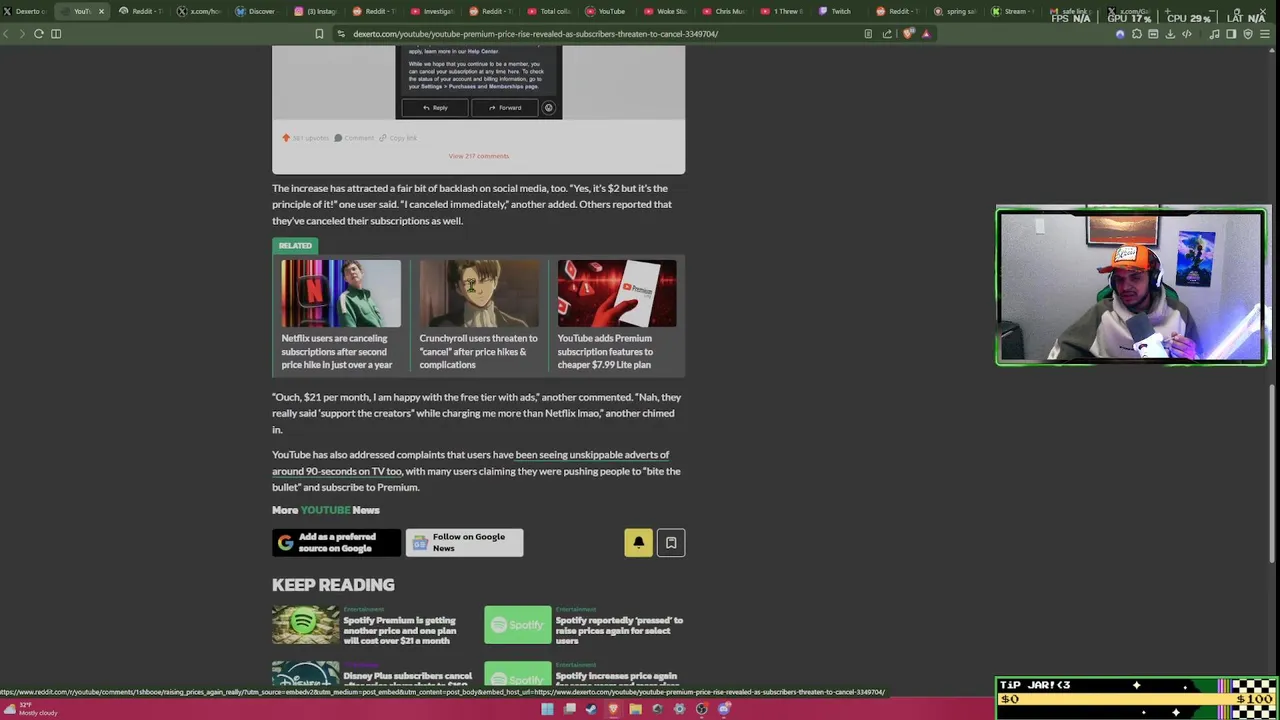This screenshot has height=720, width=1280.
Task: Click the Forward button in embedded email
Action: tap(505, 107)
